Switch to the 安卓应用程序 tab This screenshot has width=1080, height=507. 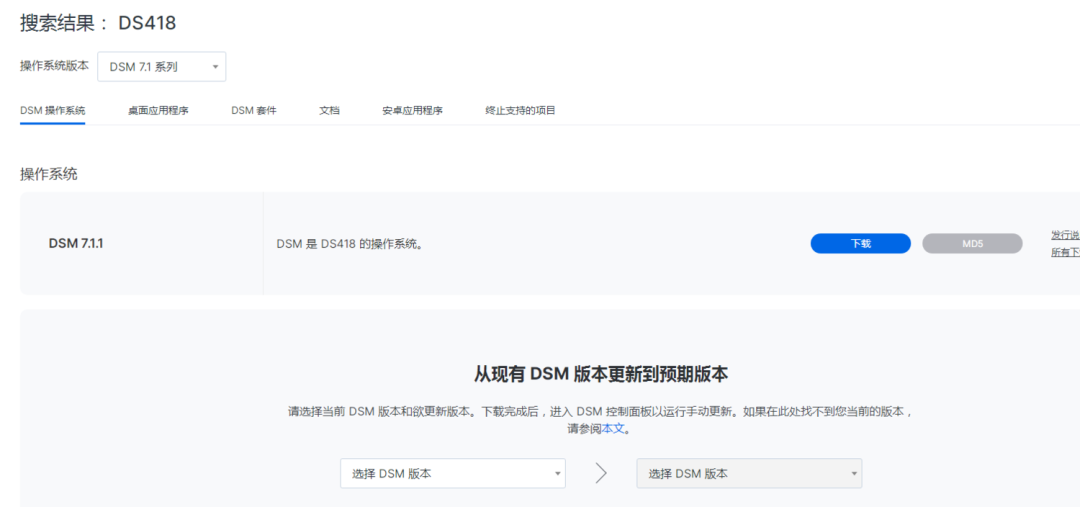pyautogui.click(x=412, y=111)
